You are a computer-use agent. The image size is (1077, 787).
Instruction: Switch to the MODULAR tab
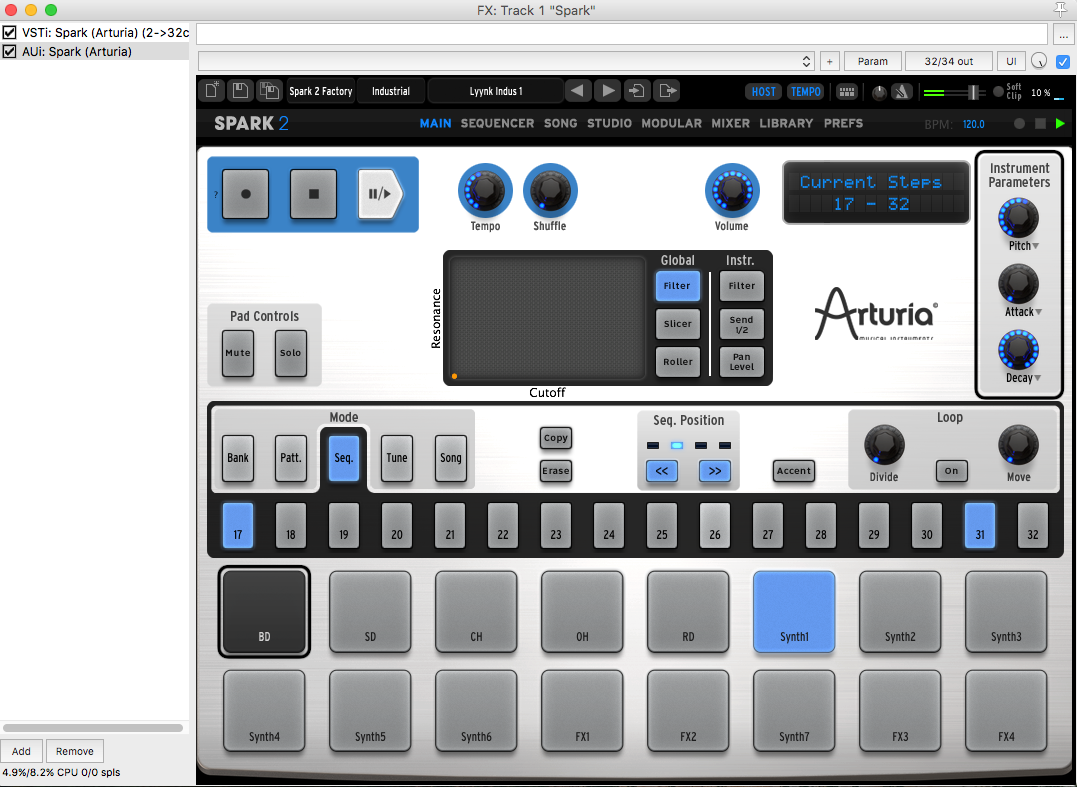click(672, 124)
